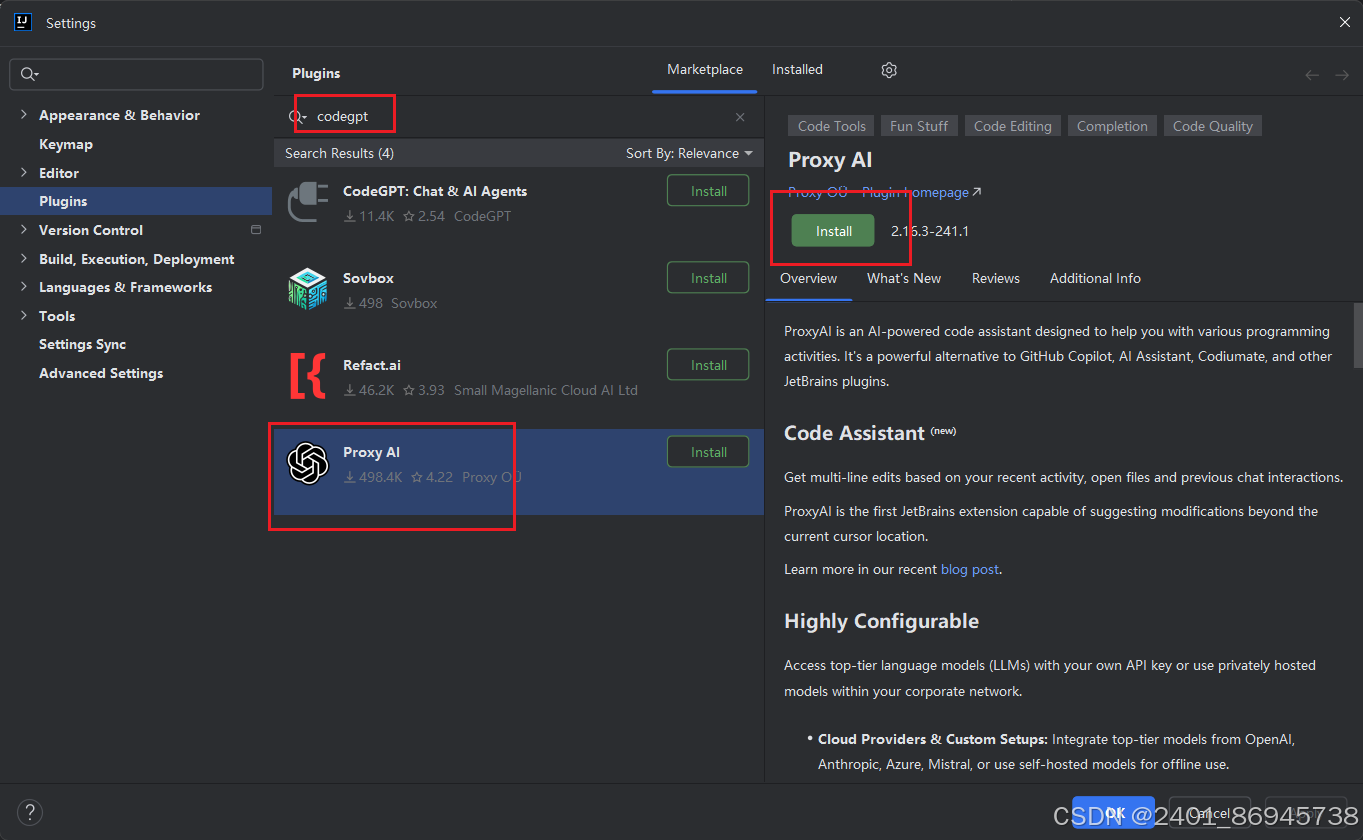Click the Proxy AI plugin title heading
1363x840 pixels.
coord(830,160)
